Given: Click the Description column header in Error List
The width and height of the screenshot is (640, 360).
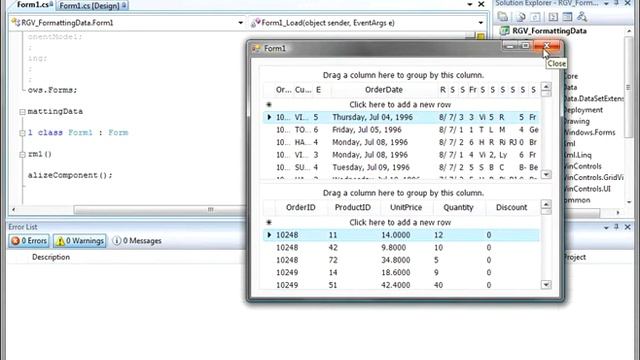Looking at the screenshot, I should click(51, 257).
